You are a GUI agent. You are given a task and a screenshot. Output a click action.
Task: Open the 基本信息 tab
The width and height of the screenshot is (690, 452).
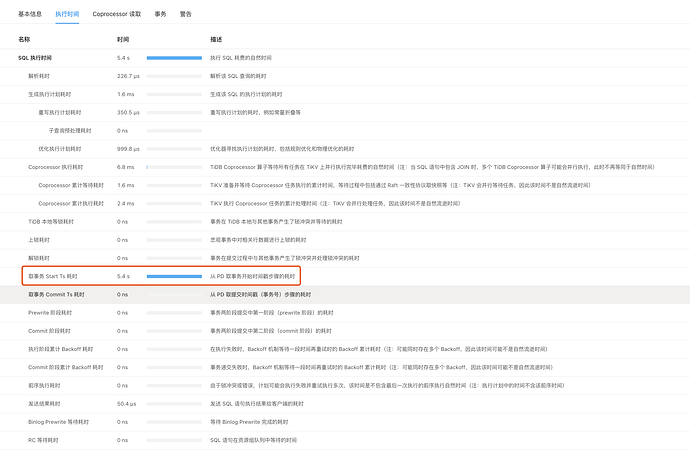(x=30, y=14)
